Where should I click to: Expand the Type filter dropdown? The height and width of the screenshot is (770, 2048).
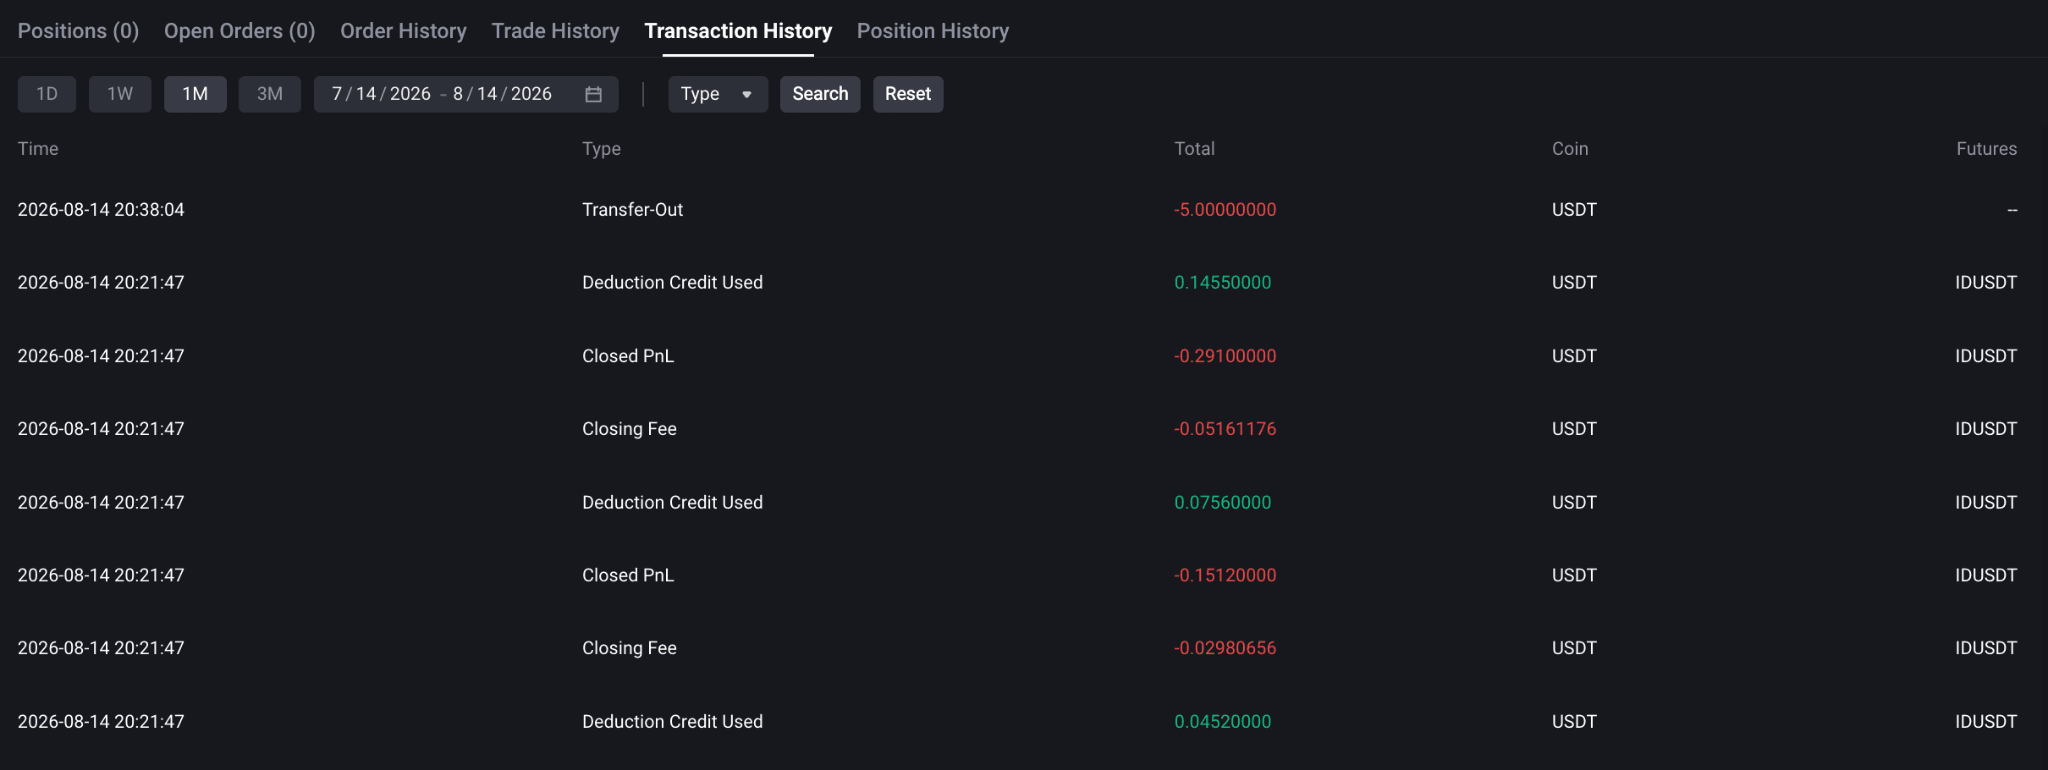point(717,94)
